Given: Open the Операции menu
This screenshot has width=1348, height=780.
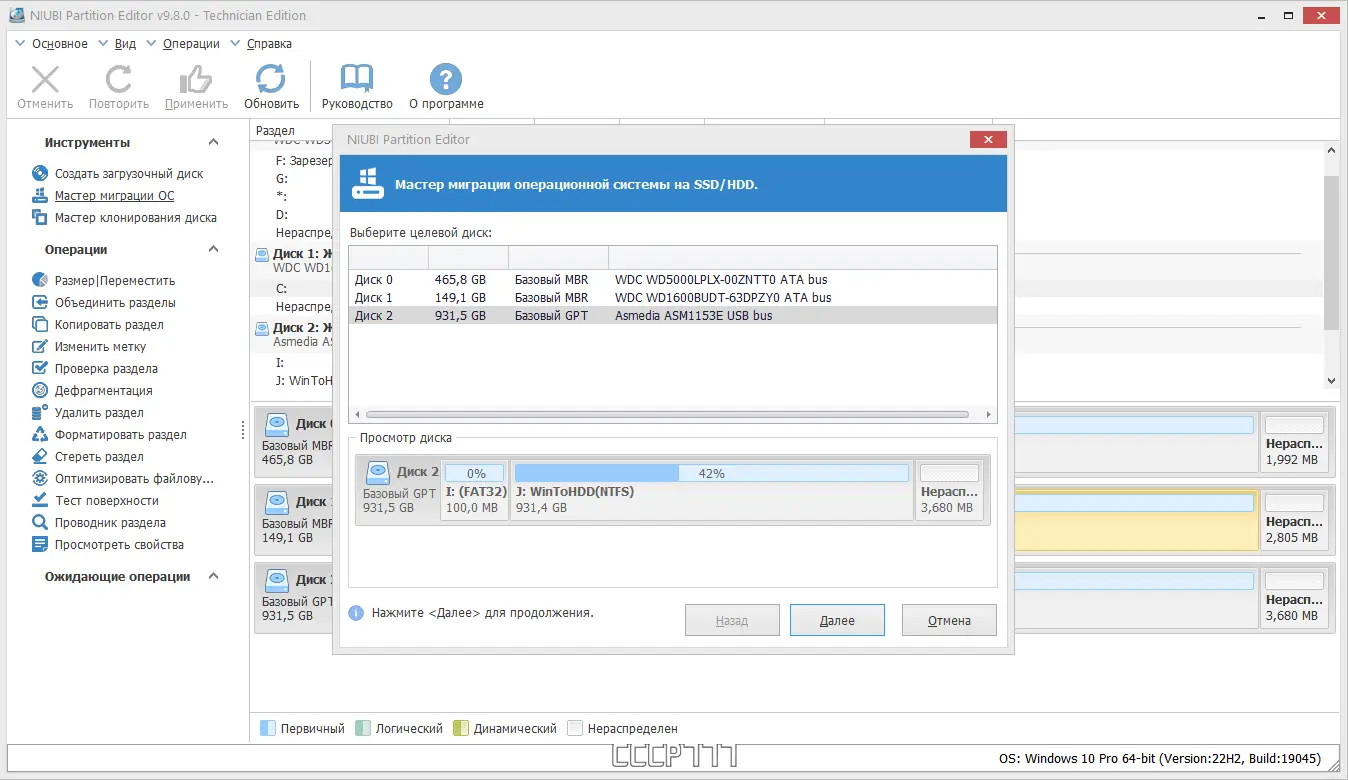Looking at the screenshot, I should coord(190,43).
